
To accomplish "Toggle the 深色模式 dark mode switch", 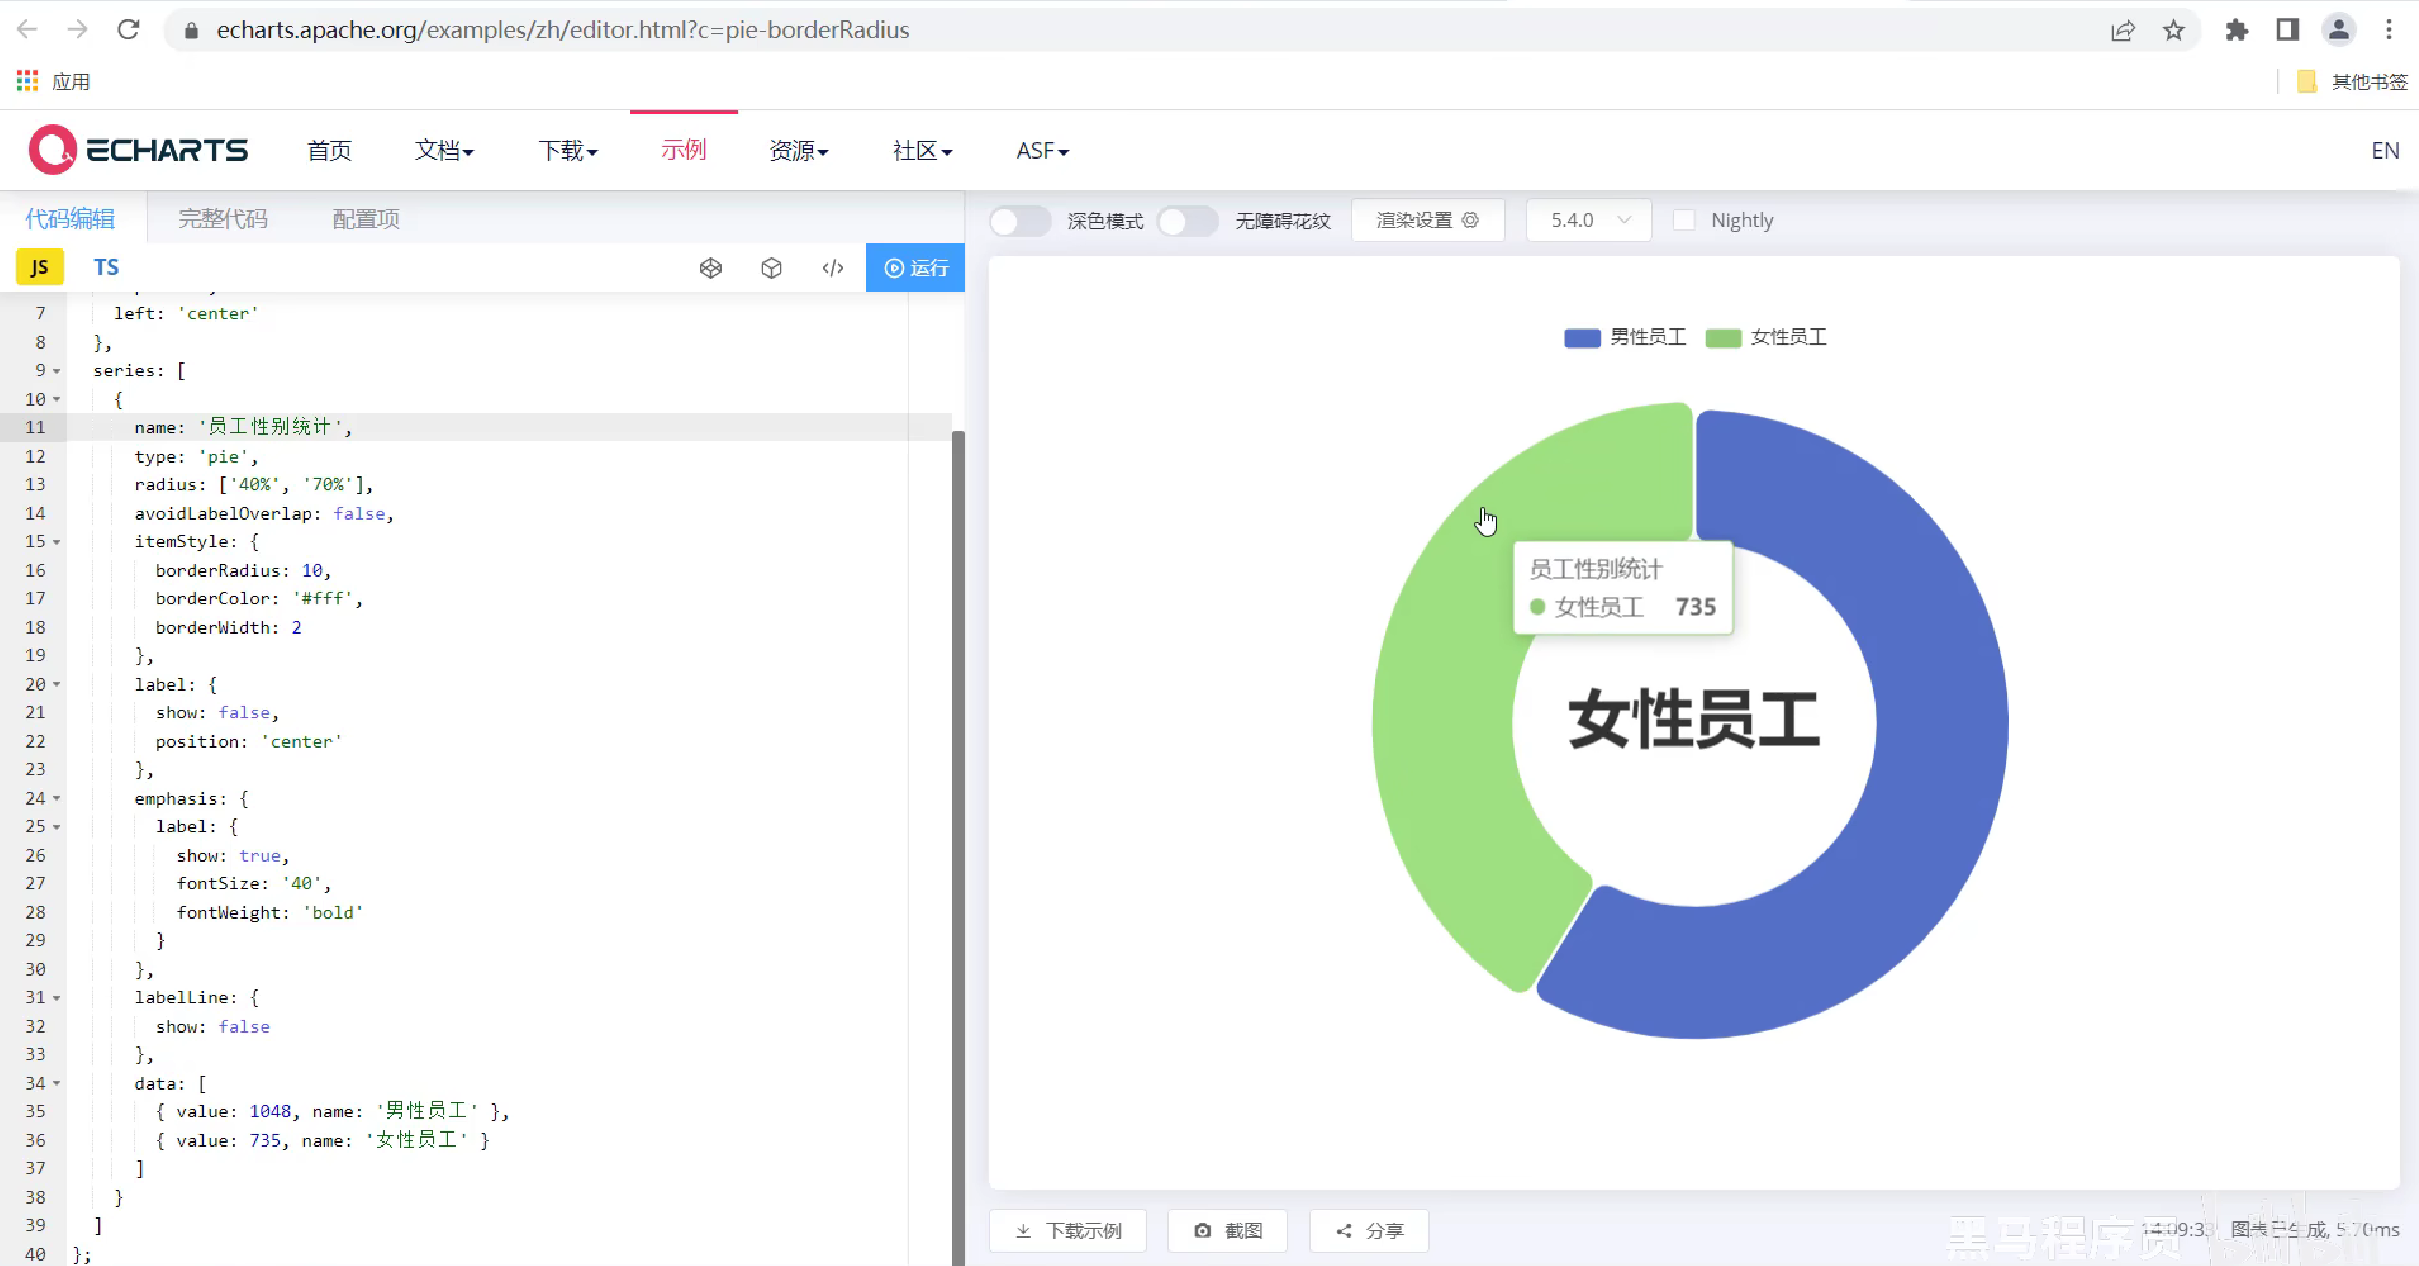I will click(1019, 220).
